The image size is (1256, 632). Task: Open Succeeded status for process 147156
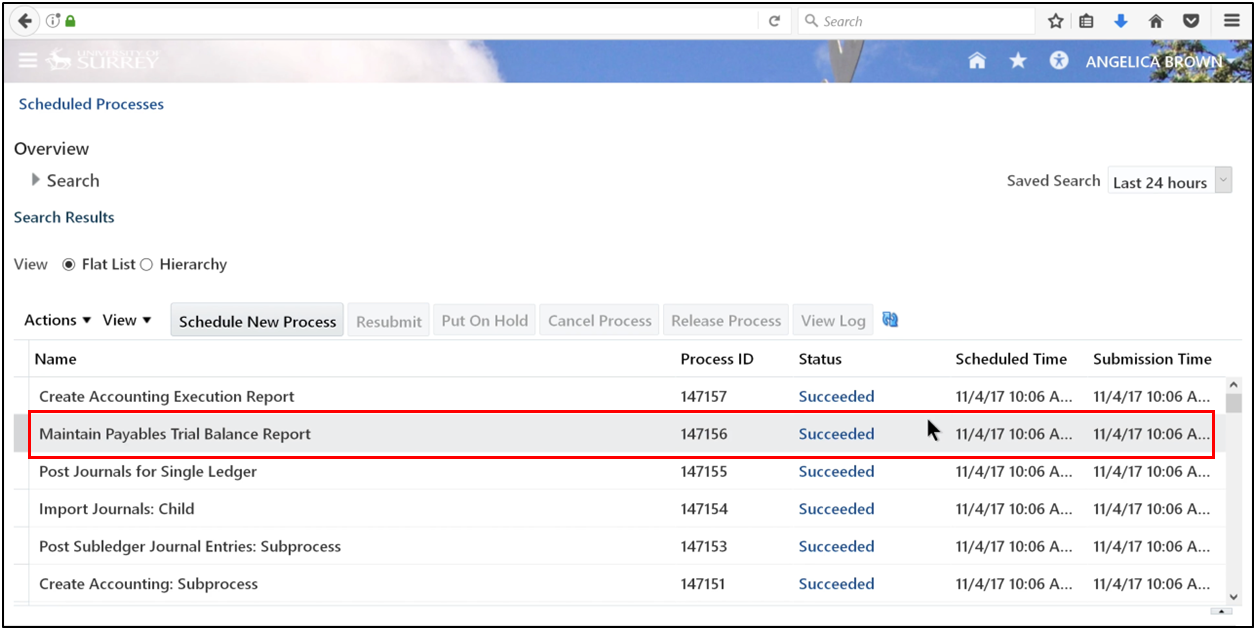click(836, 433)
